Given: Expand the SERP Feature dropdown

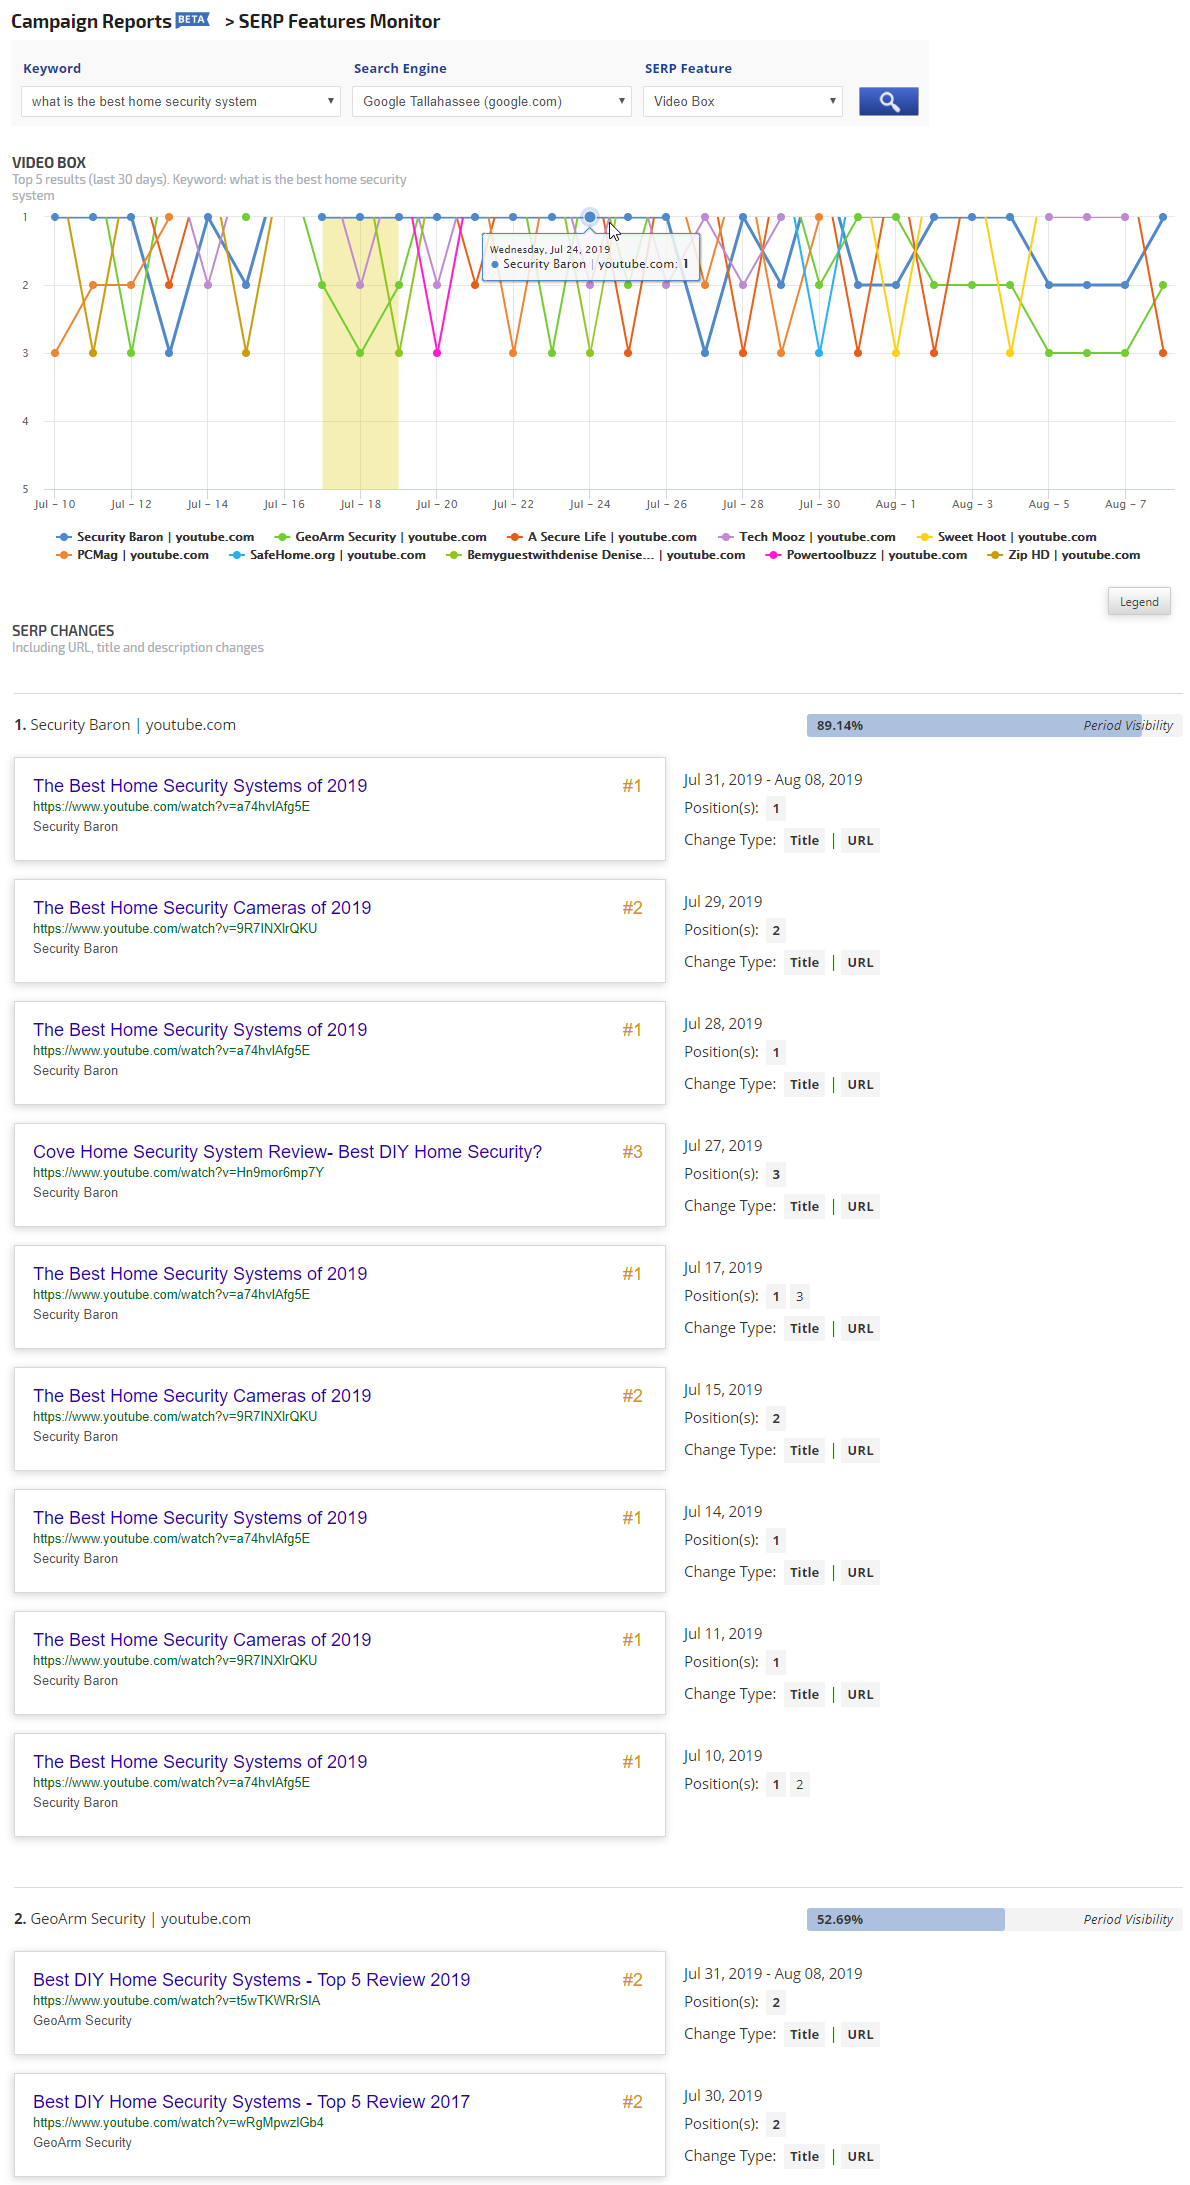Looking at the screenshot, I should point(742,101).
